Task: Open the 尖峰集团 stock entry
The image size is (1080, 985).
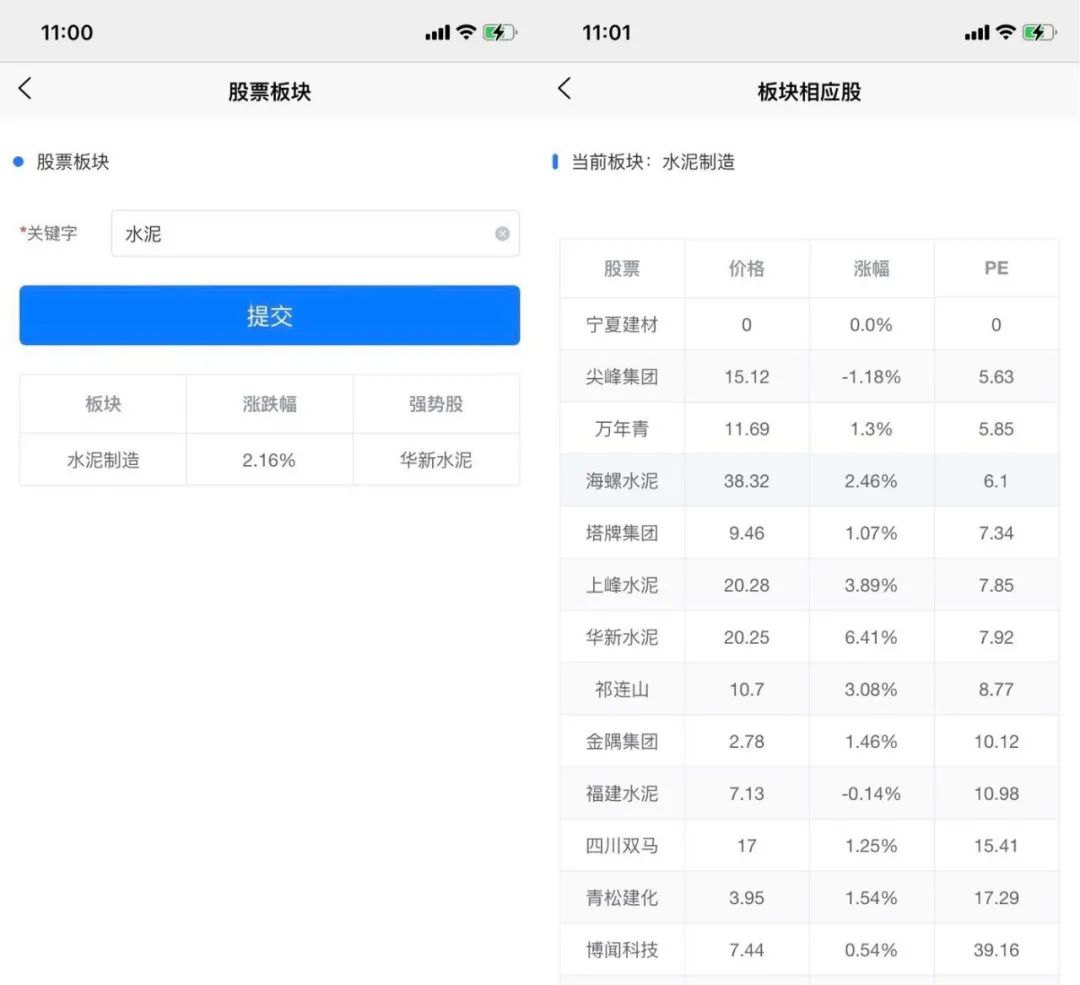Action: pos(621,376)
